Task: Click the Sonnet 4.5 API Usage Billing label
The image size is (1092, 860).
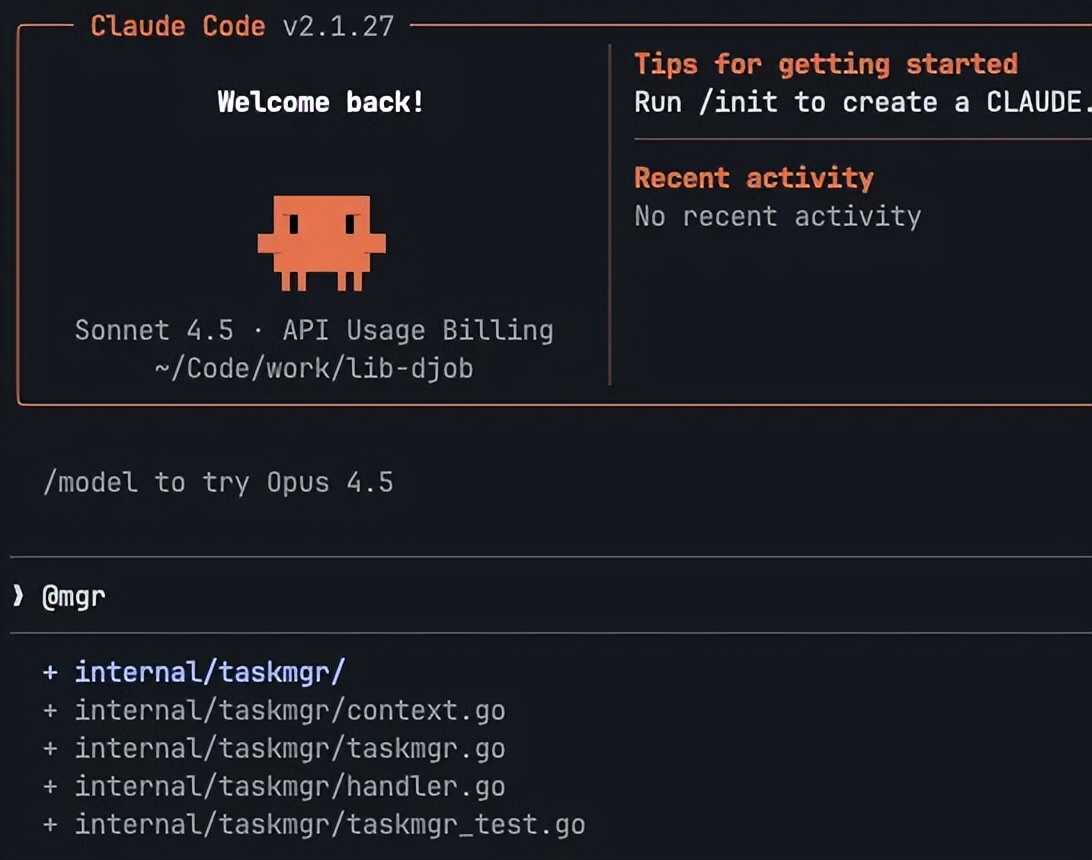Action: coord(314,330)
